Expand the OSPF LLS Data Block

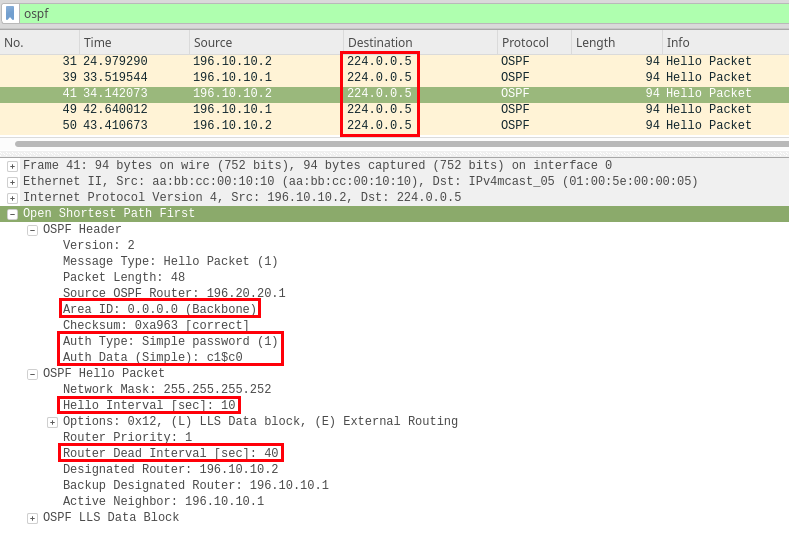pos(32,519)
